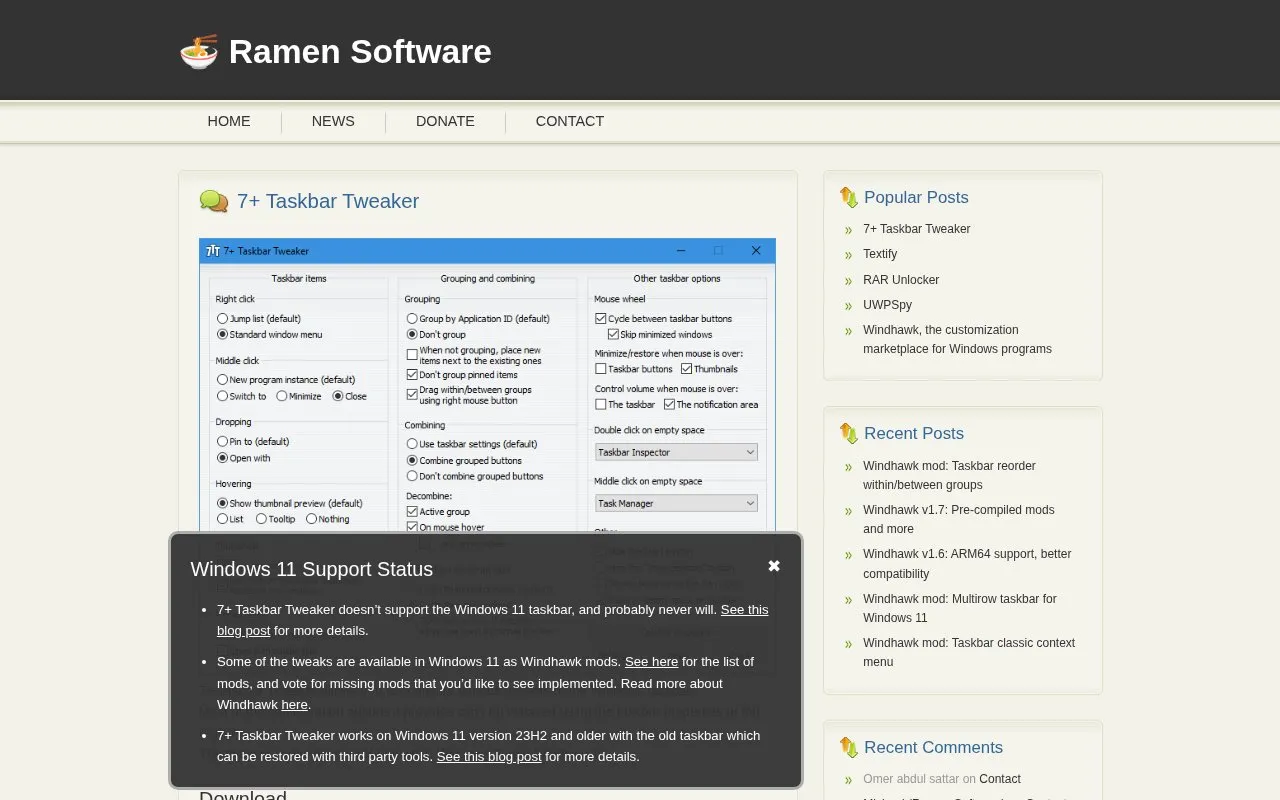Open the 'Taskbar Inspector' dropdown in the screenshot
The width and height of the screenshot is (1280, 800).
(676, 452)
